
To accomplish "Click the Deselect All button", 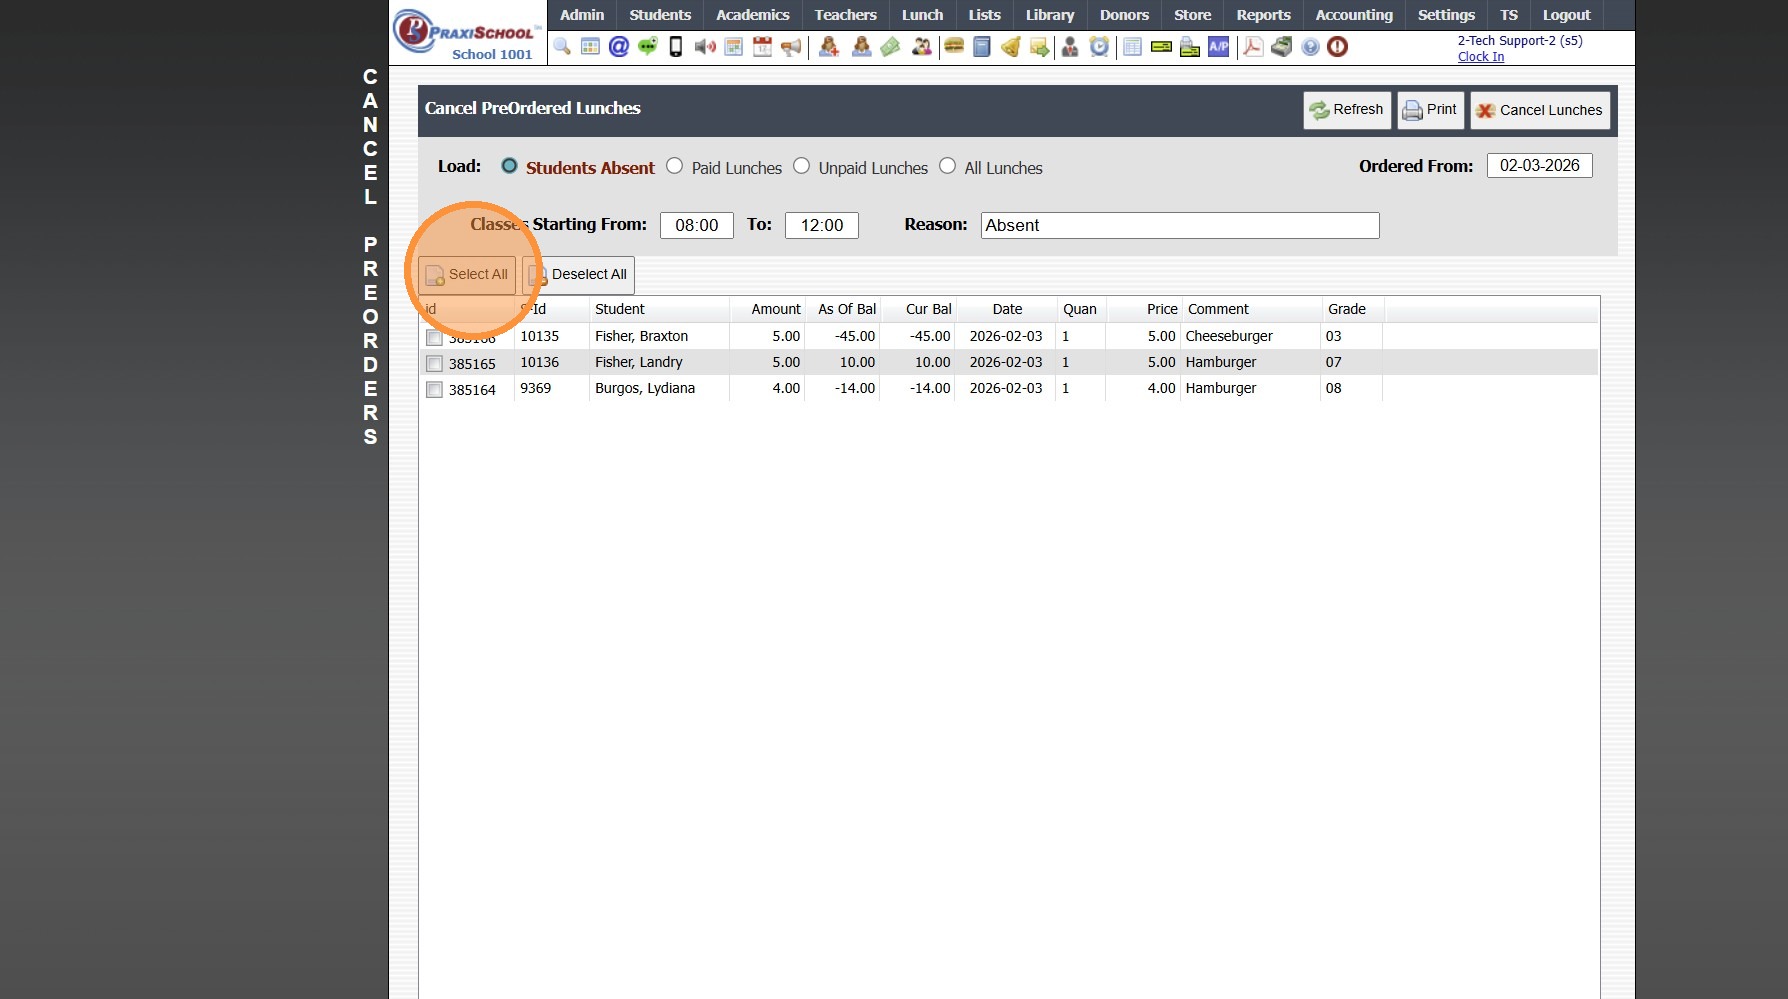I will [x=579, y=275].
